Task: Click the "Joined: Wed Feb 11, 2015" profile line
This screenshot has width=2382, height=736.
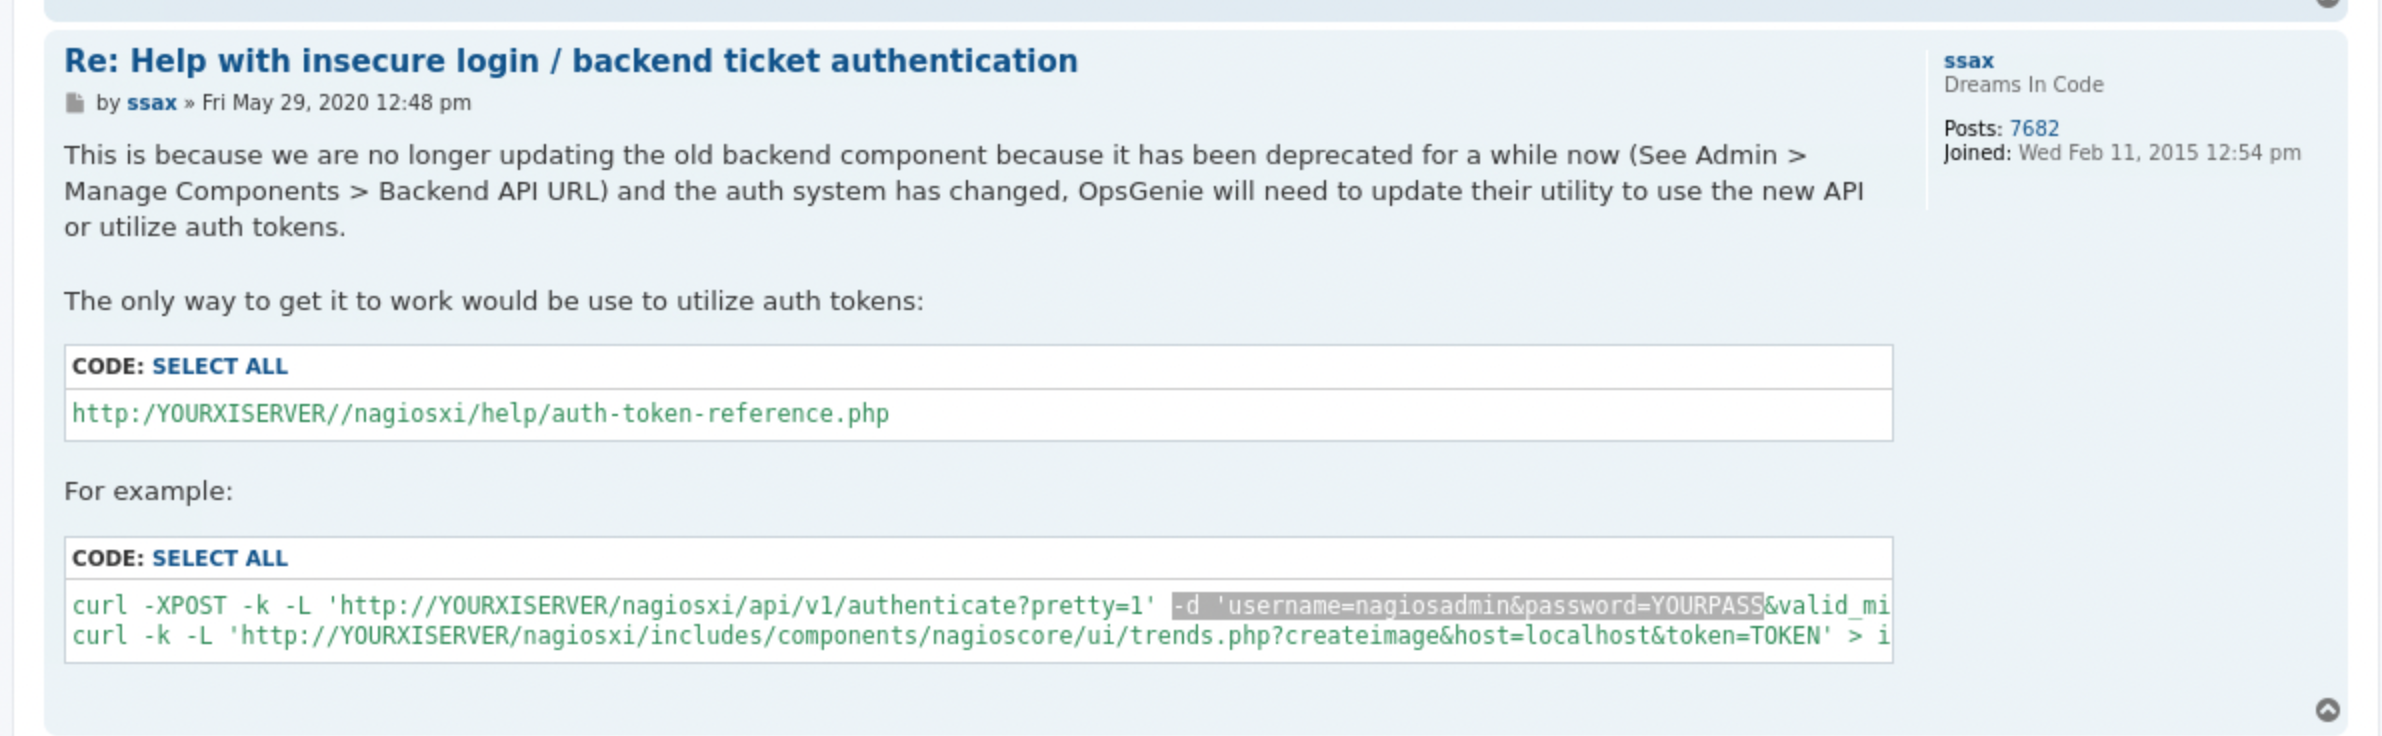Action: (x=2122, y=153)
